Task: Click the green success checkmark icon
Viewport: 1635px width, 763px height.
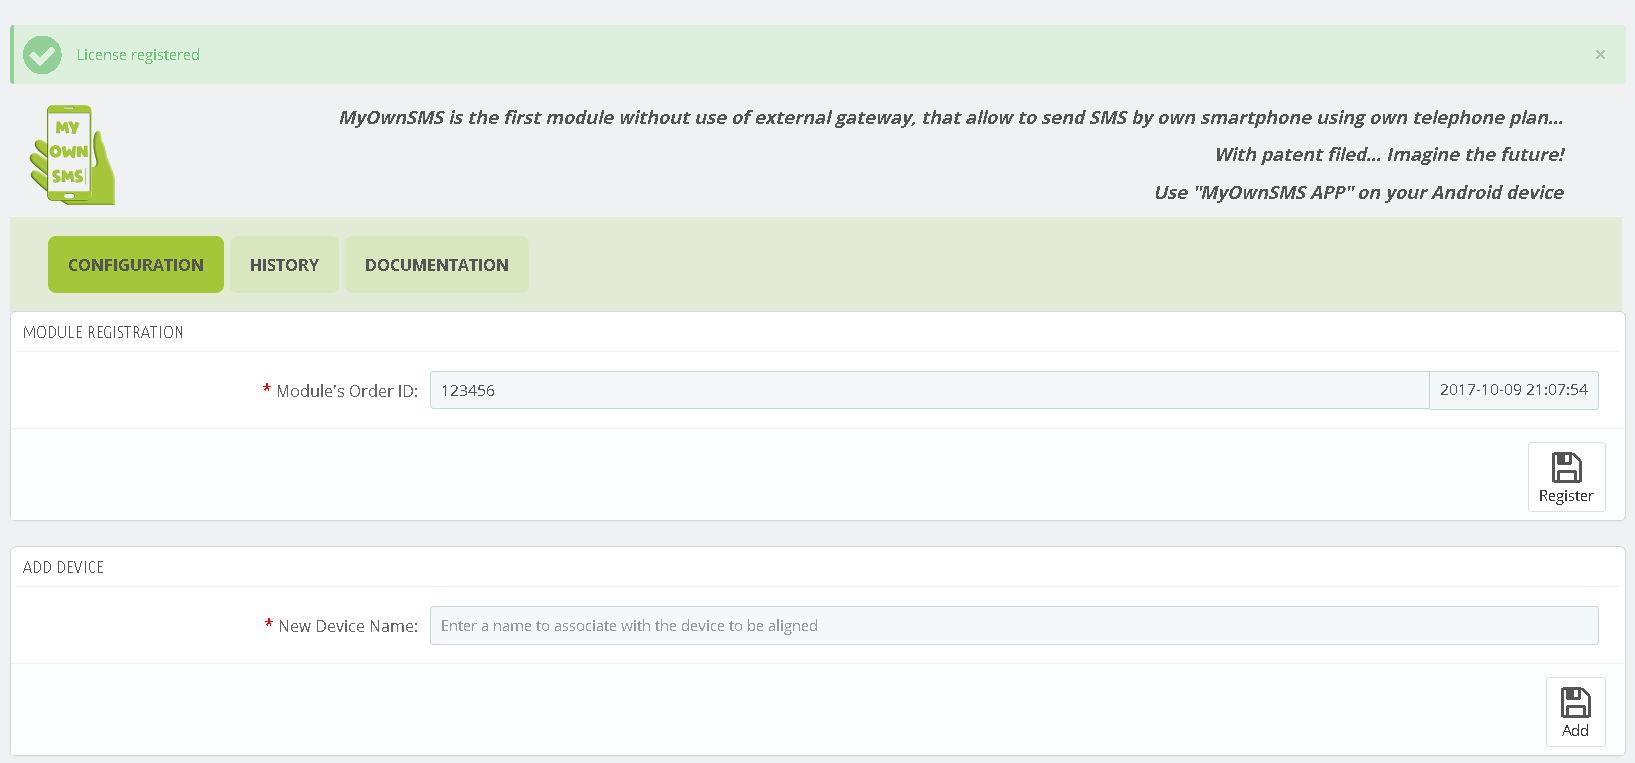Action: coord(42,55)
